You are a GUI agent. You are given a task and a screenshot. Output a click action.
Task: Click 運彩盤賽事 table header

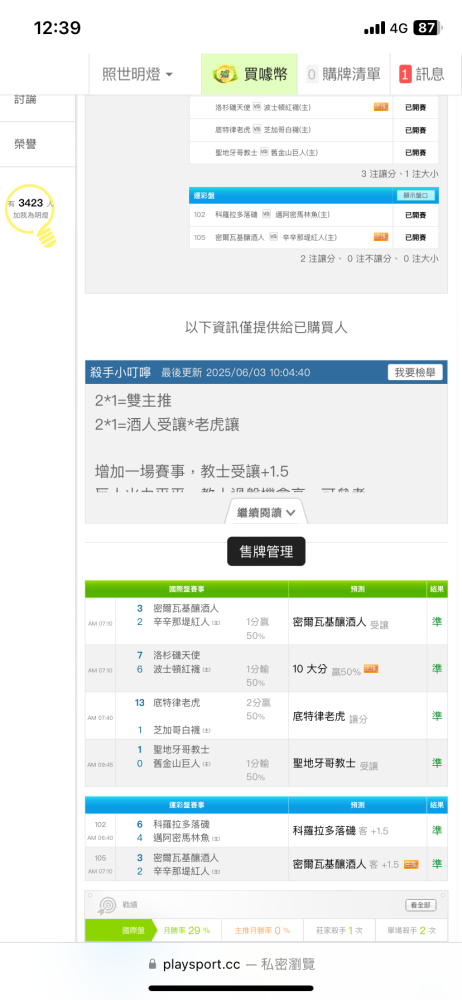click(186, 804)
